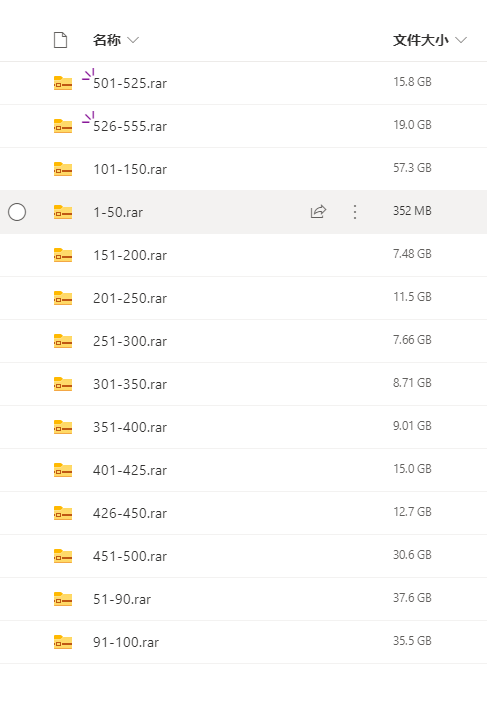Expand the 文件大小 column sort dropdown arrow
The image size is (487, 723).
point(461,40)
